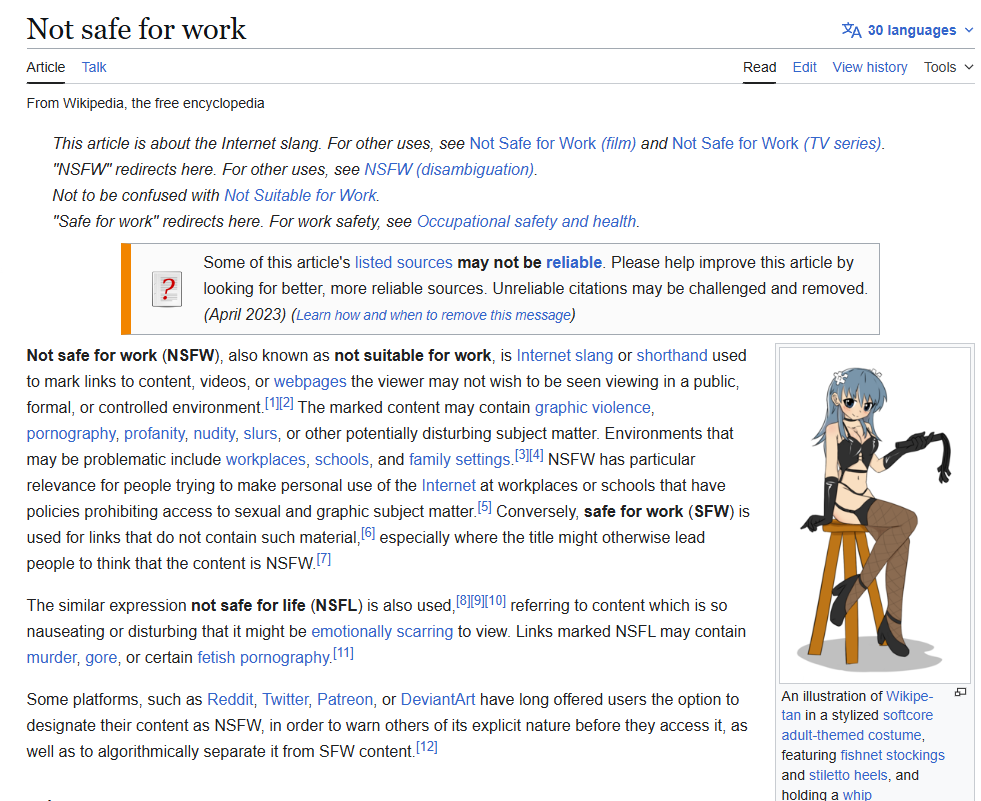Follow the Patreon link

click(345, 700)
